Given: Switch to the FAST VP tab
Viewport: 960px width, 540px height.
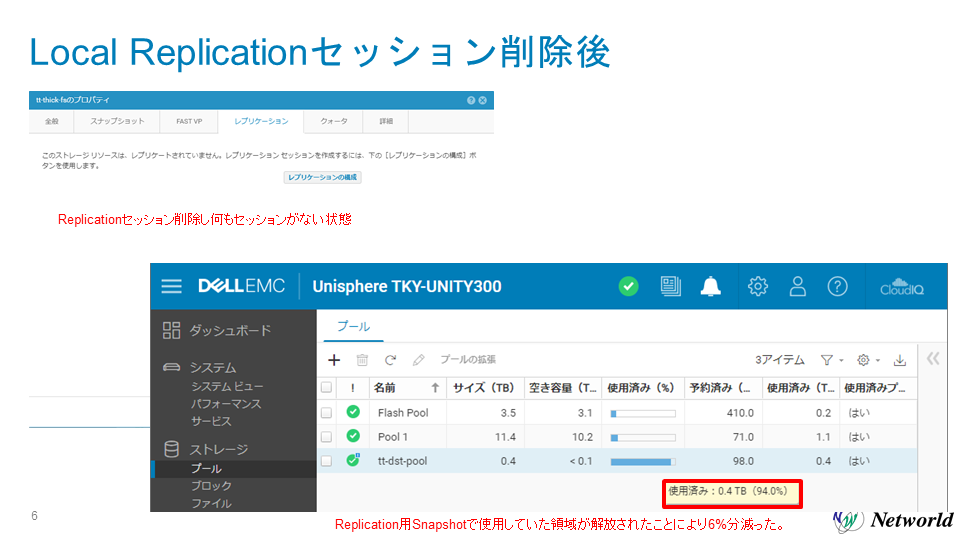Looking at the screenshot, I should pyautogui.click(x=189, y=121).
